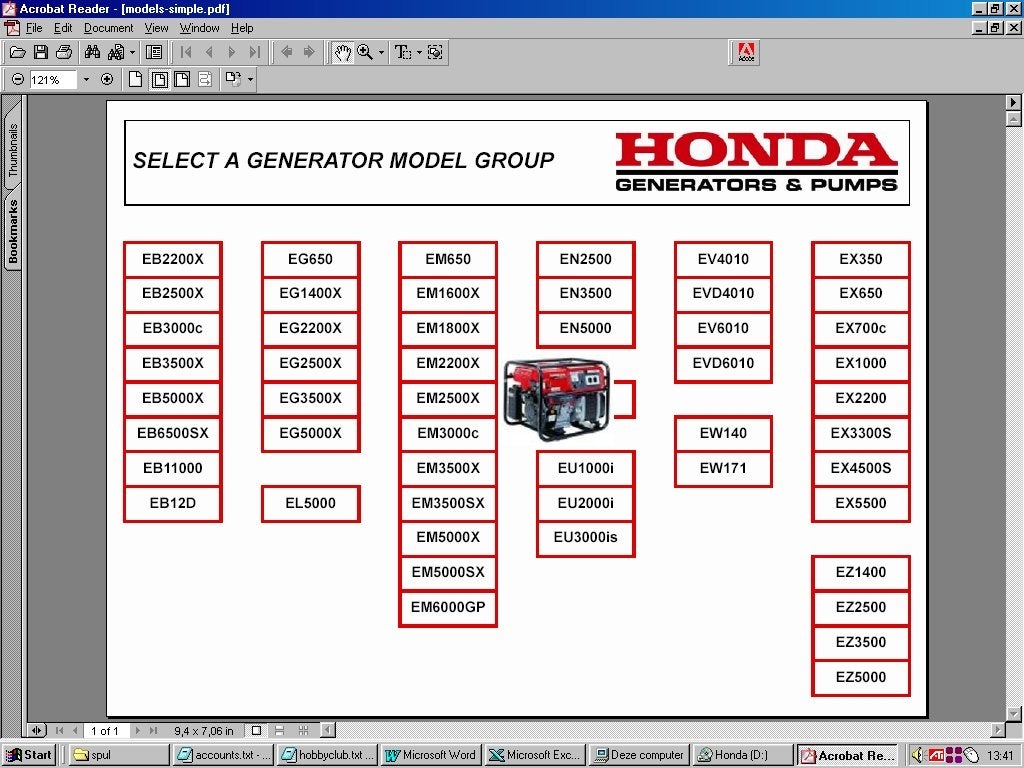Toggle Fit in Window page view
This screenshot has height=768, width=1024.
click(159, 80)
